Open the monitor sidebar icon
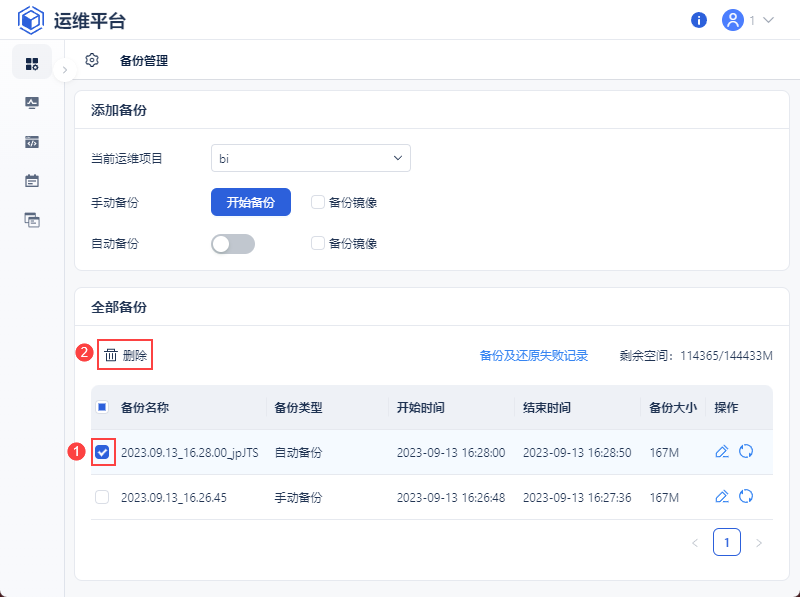800x597 pixels. tap(32, 103)
